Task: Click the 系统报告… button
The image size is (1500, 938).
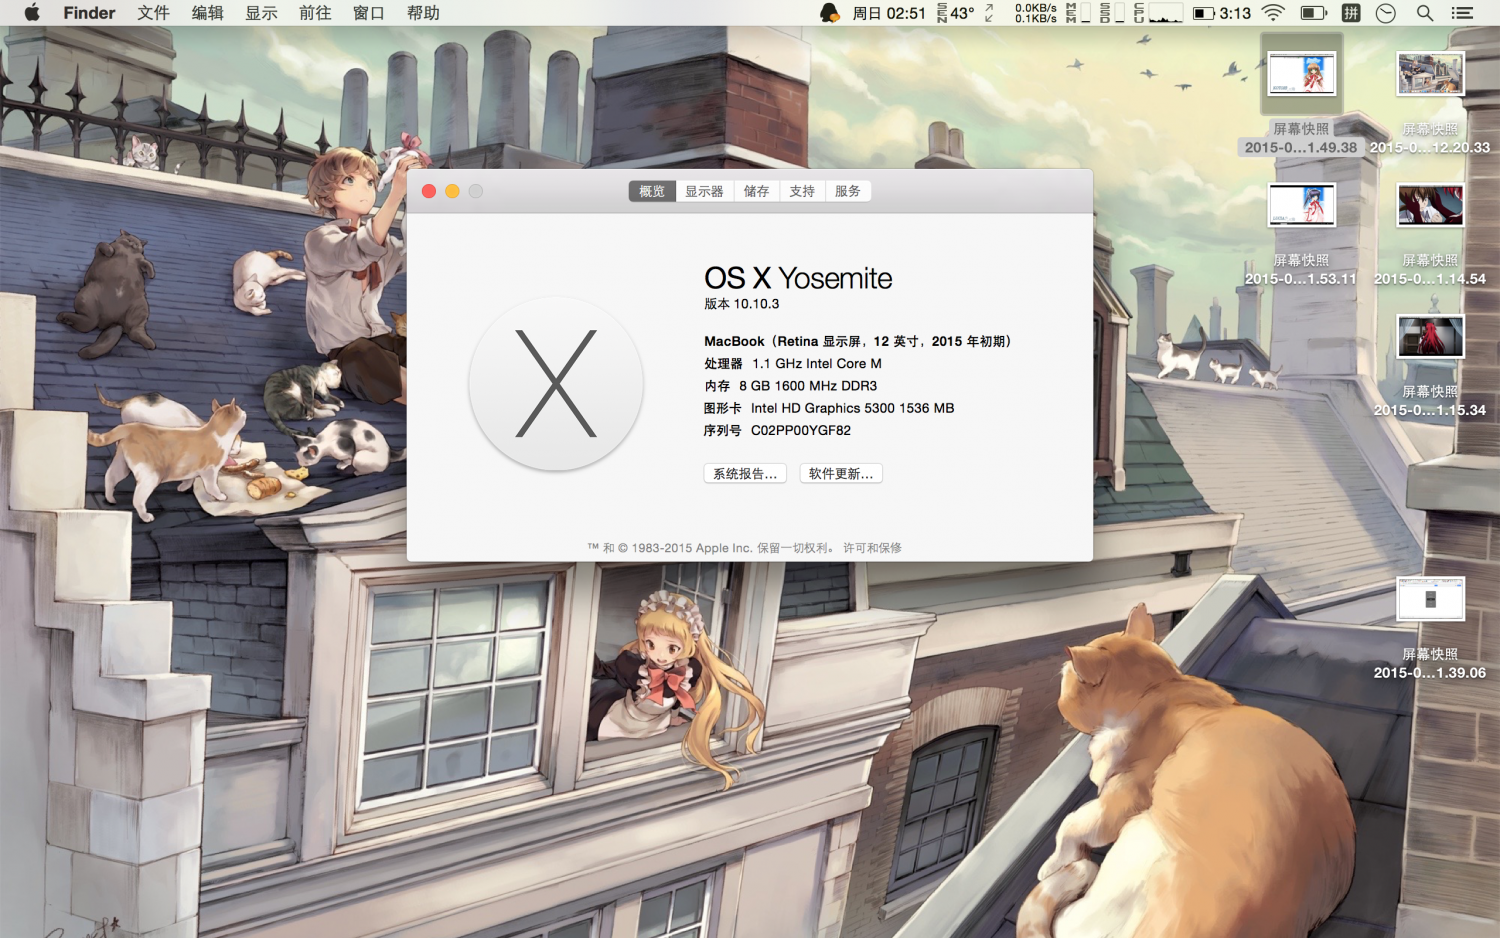Action: (745, 474)
